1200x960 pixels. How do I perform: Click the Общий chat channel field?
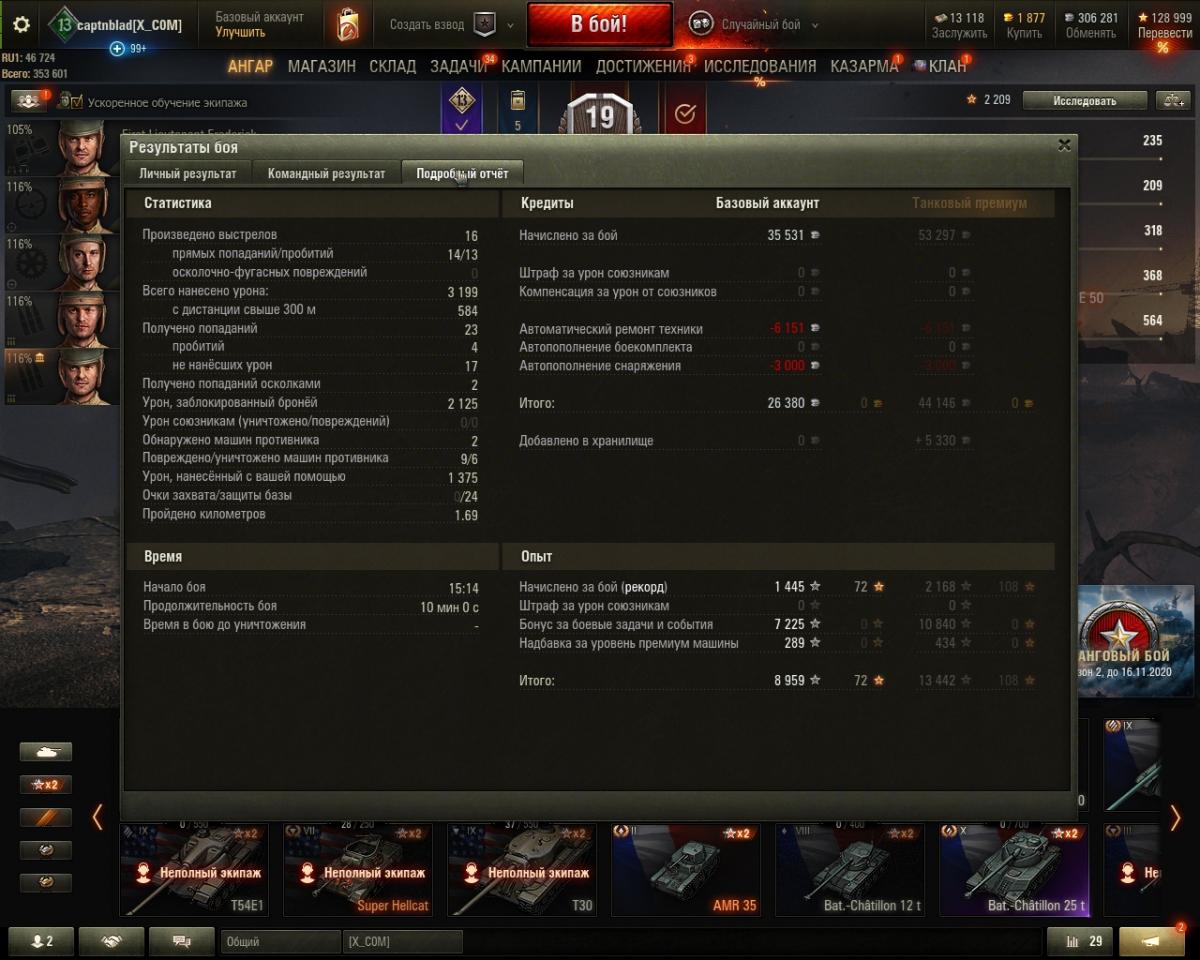(x=282, y=941)
